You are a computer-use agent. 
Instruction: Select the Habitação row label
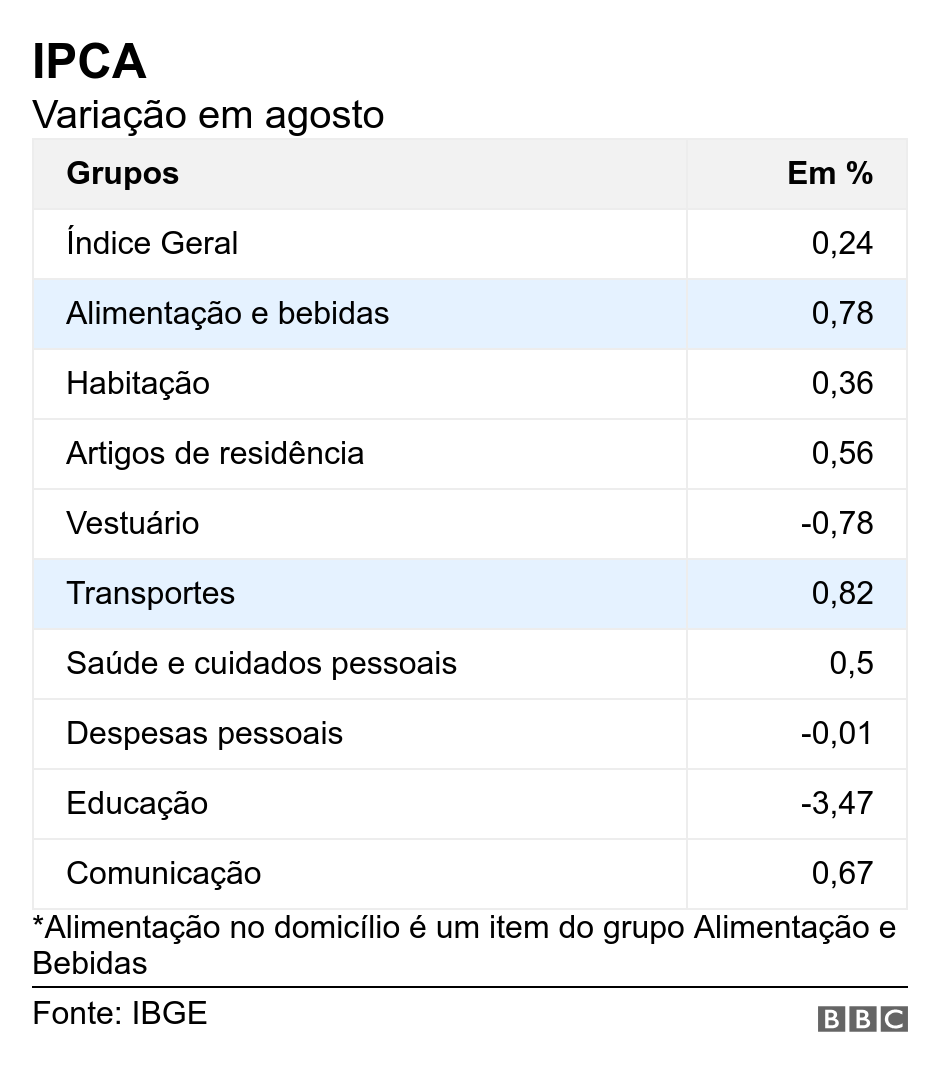click(138, 384)
